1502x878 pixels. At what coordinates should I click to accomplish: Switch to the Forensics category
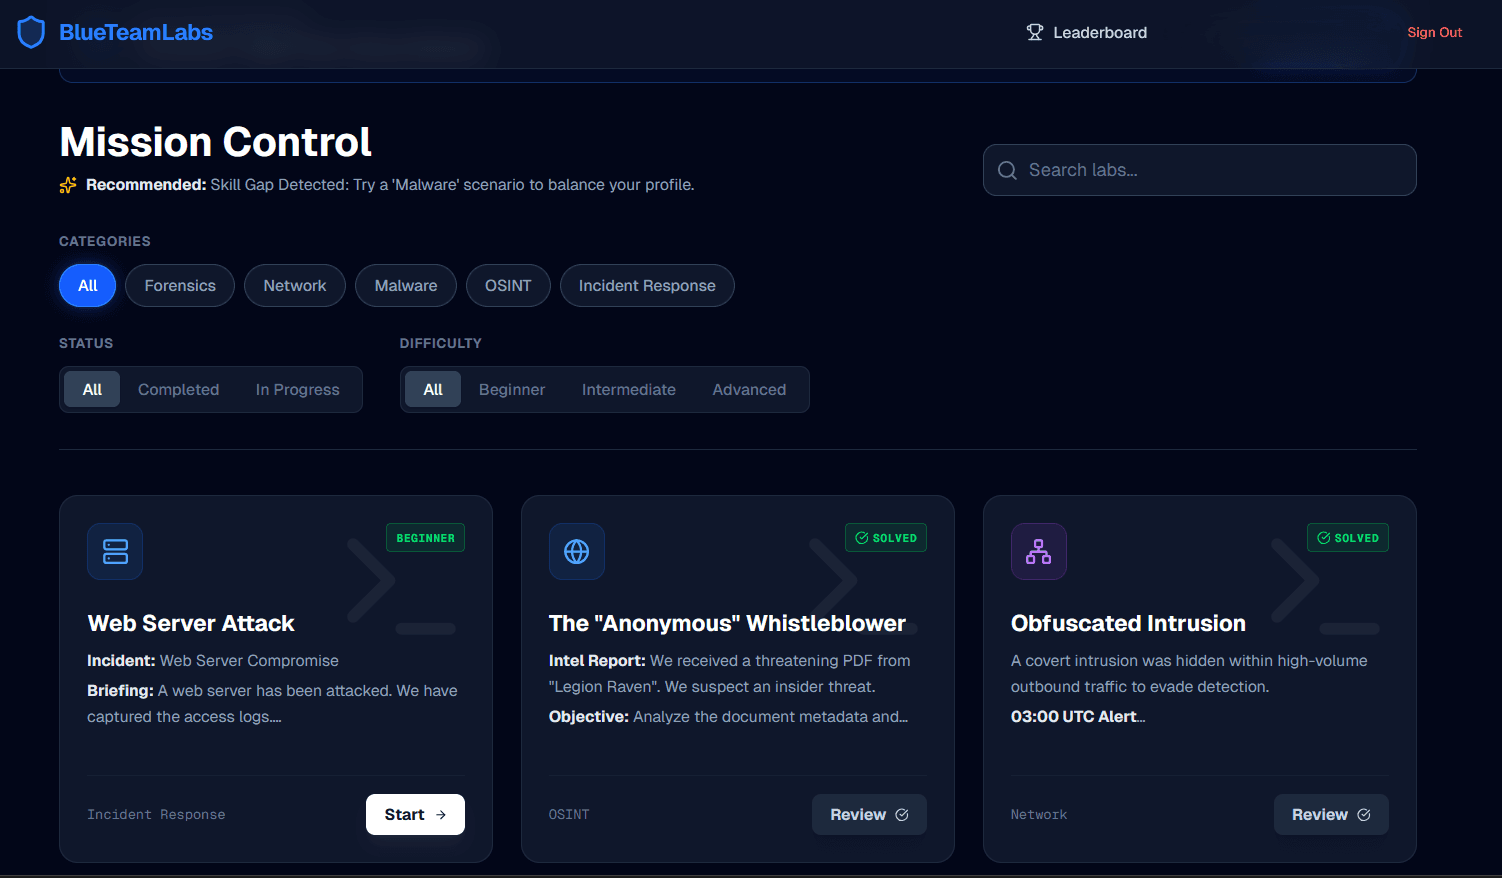tap(179, 285)
